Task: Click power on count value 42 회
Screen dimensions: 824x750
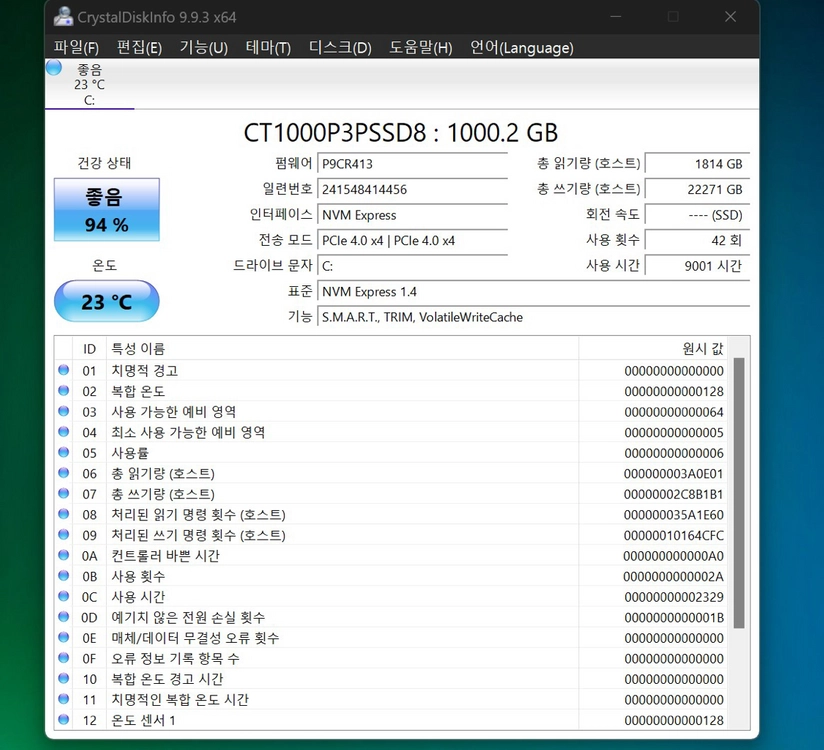Action: [697, 241]
